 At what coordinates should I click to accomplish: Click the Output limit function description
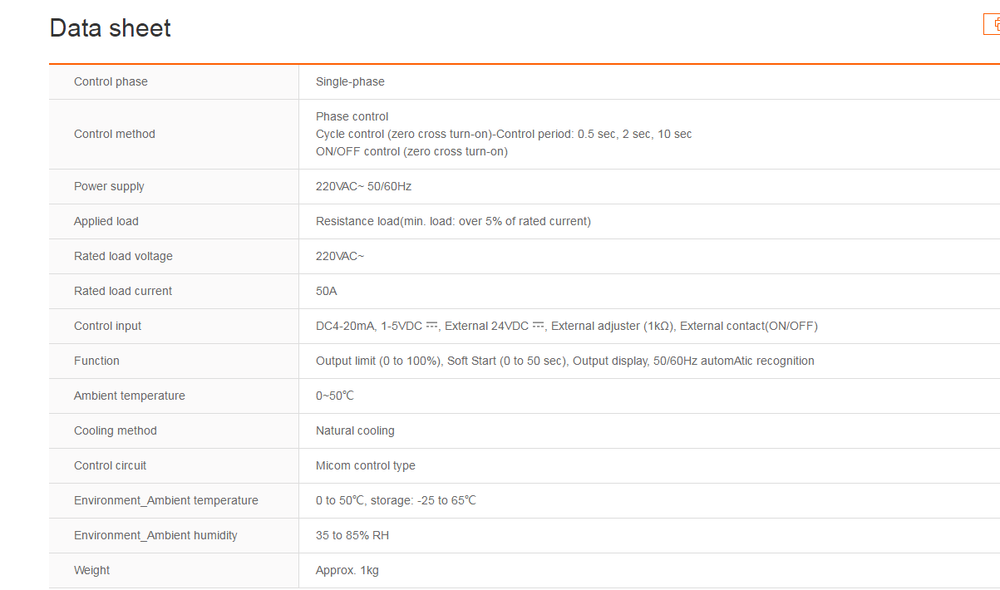pyautogui.click(x=564, y=361)
